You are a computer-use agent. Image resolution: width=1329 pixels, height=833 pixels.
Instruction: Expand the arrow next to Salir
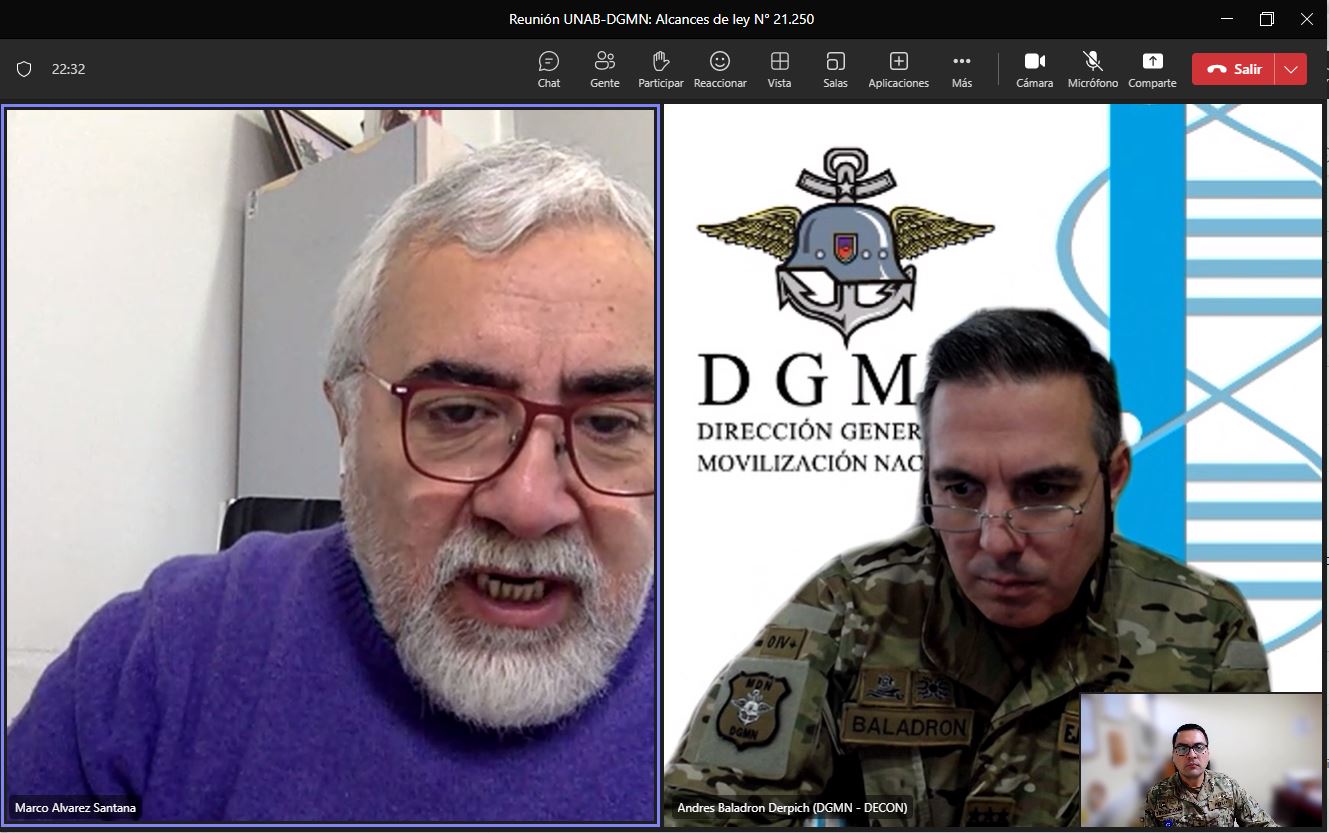(x=1291, y=69)
